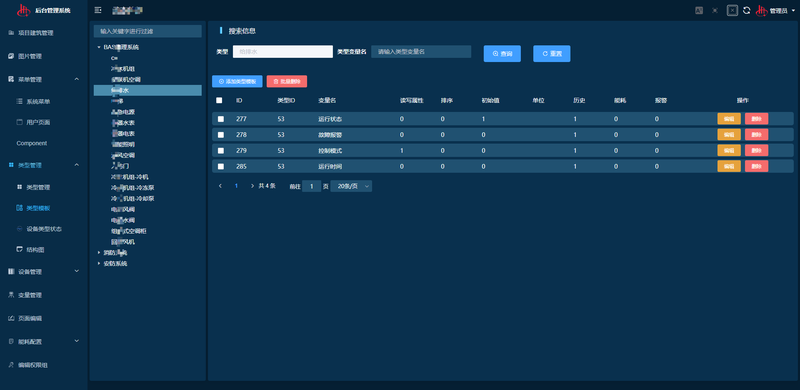Screen dimensions: 800x390
Task: Click the 用户页面 page icon
Action: [19, 123]
